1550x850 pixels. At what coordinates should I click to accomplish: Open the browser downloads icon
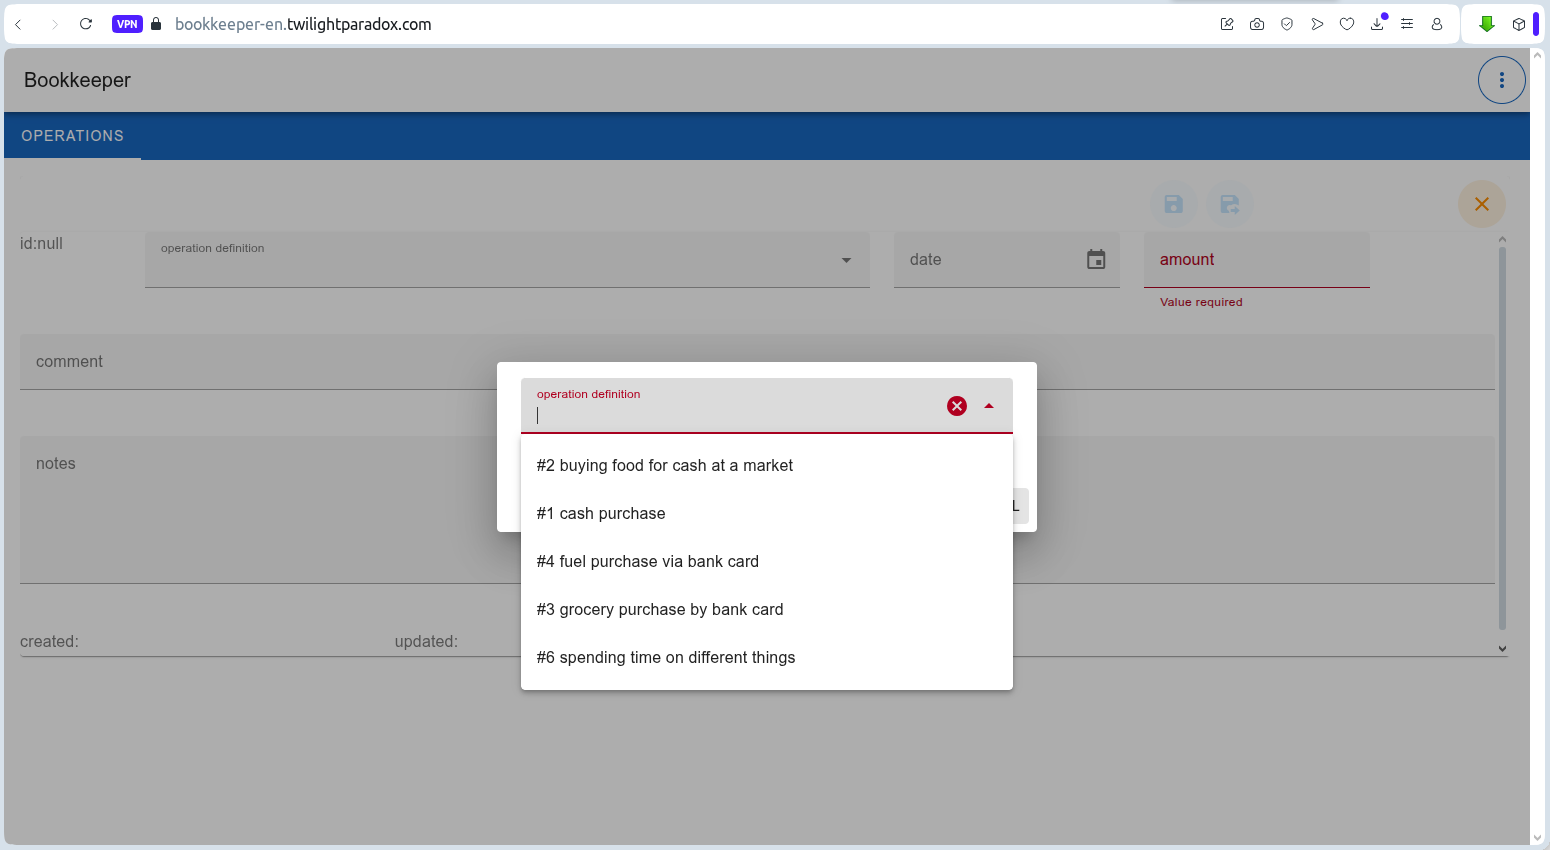(x=1377, y=24)
